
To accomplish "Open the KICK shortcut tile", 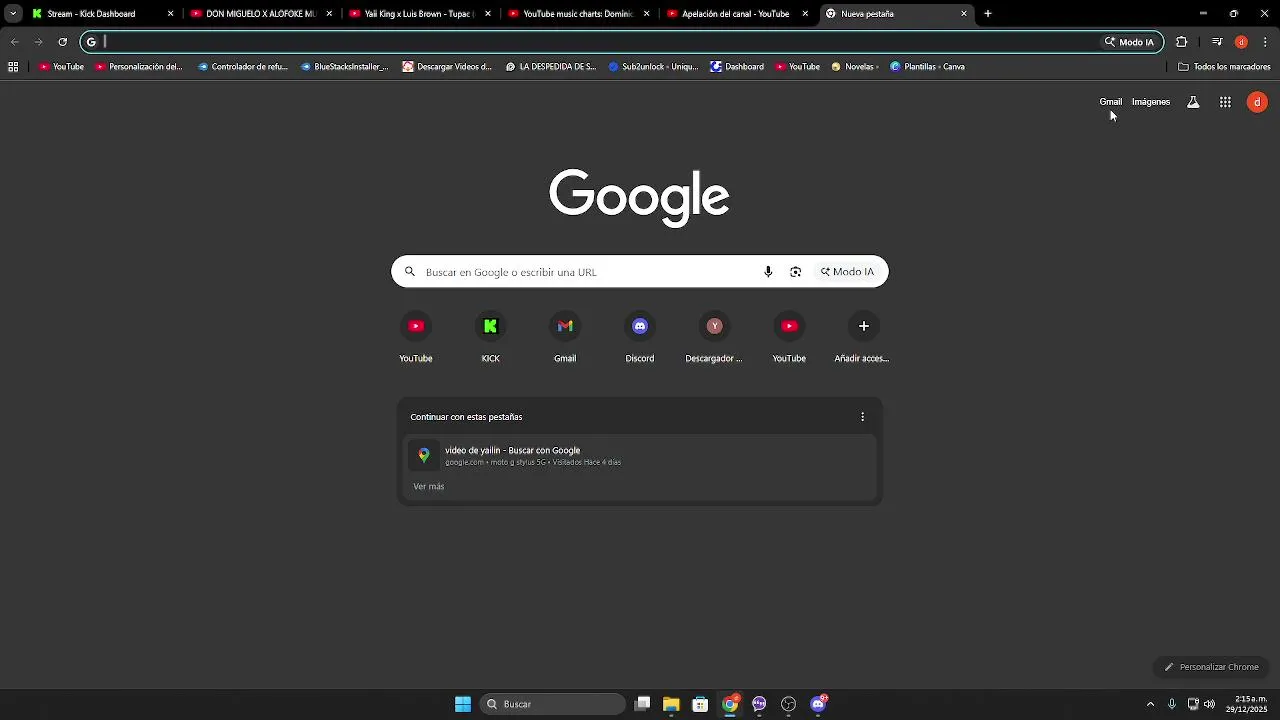I will [x=490, y=337].
